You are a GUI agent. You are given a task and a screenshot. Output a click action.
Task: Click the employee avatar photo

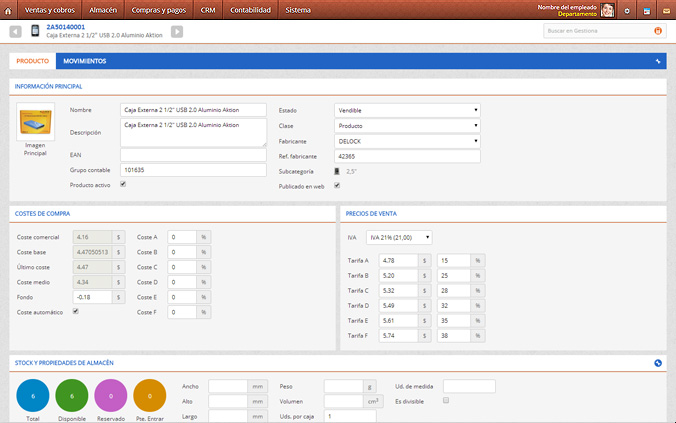click(x=607, y=10)
